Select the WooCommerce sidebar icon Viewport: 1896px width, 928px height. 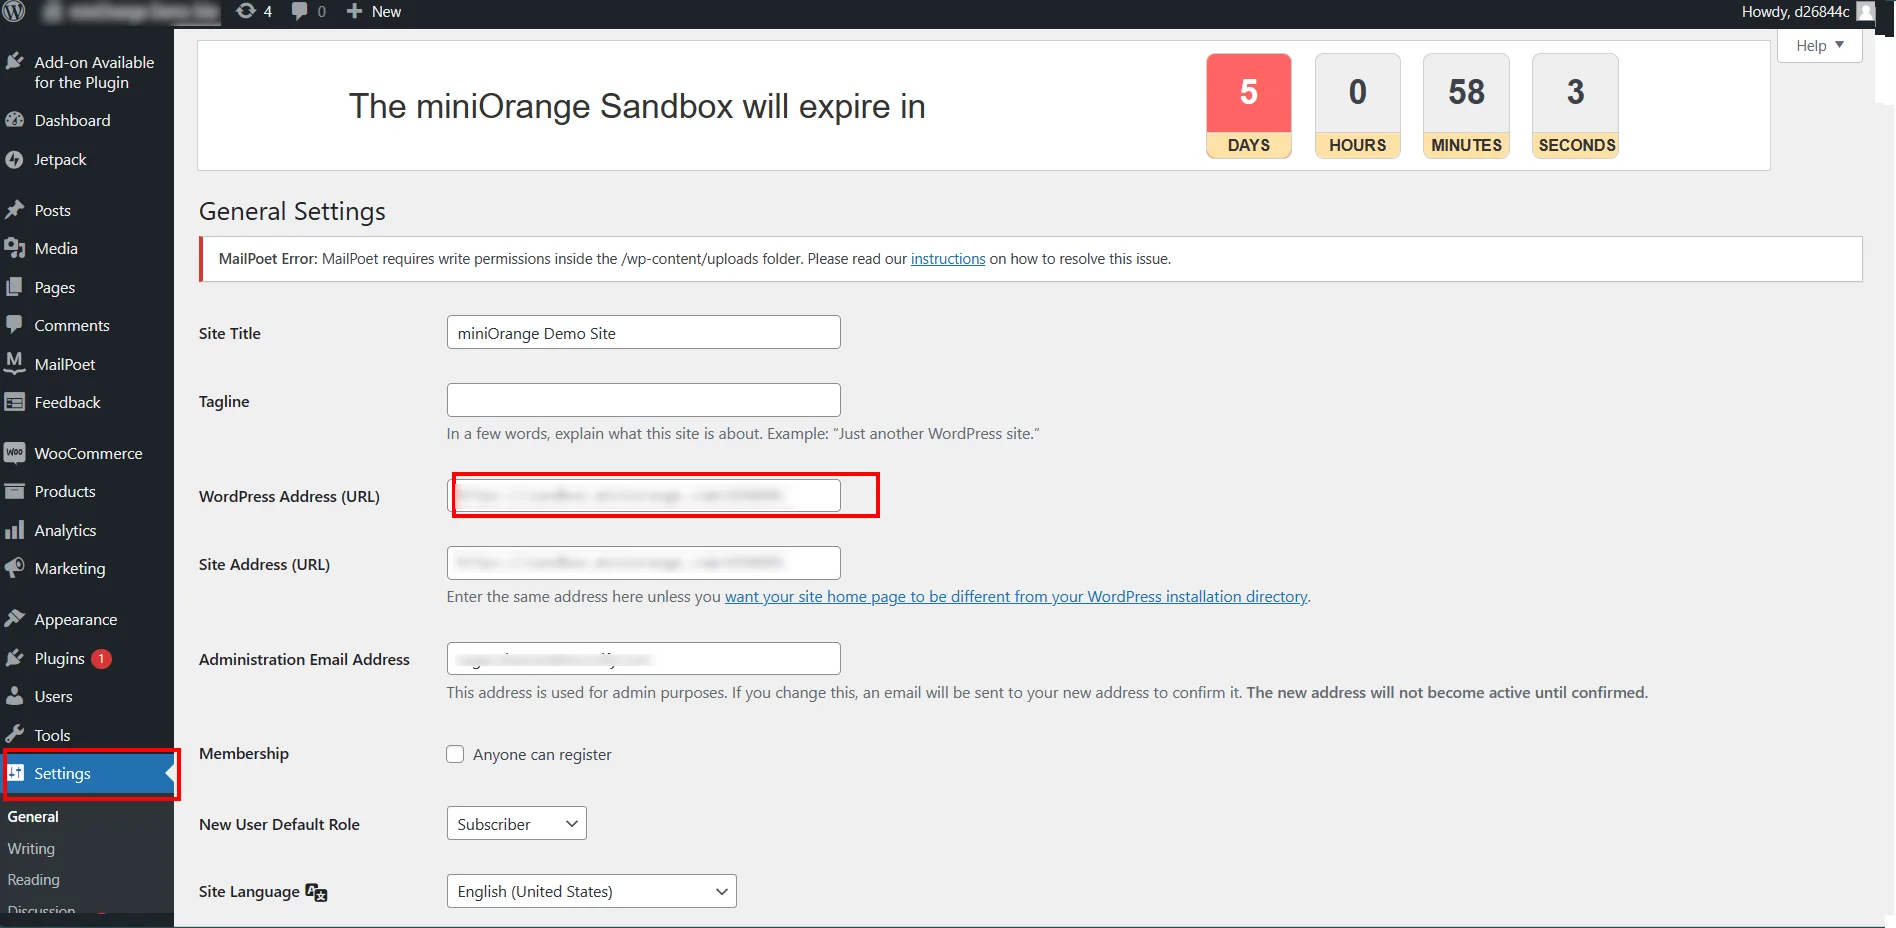click(x=16, y=453)
